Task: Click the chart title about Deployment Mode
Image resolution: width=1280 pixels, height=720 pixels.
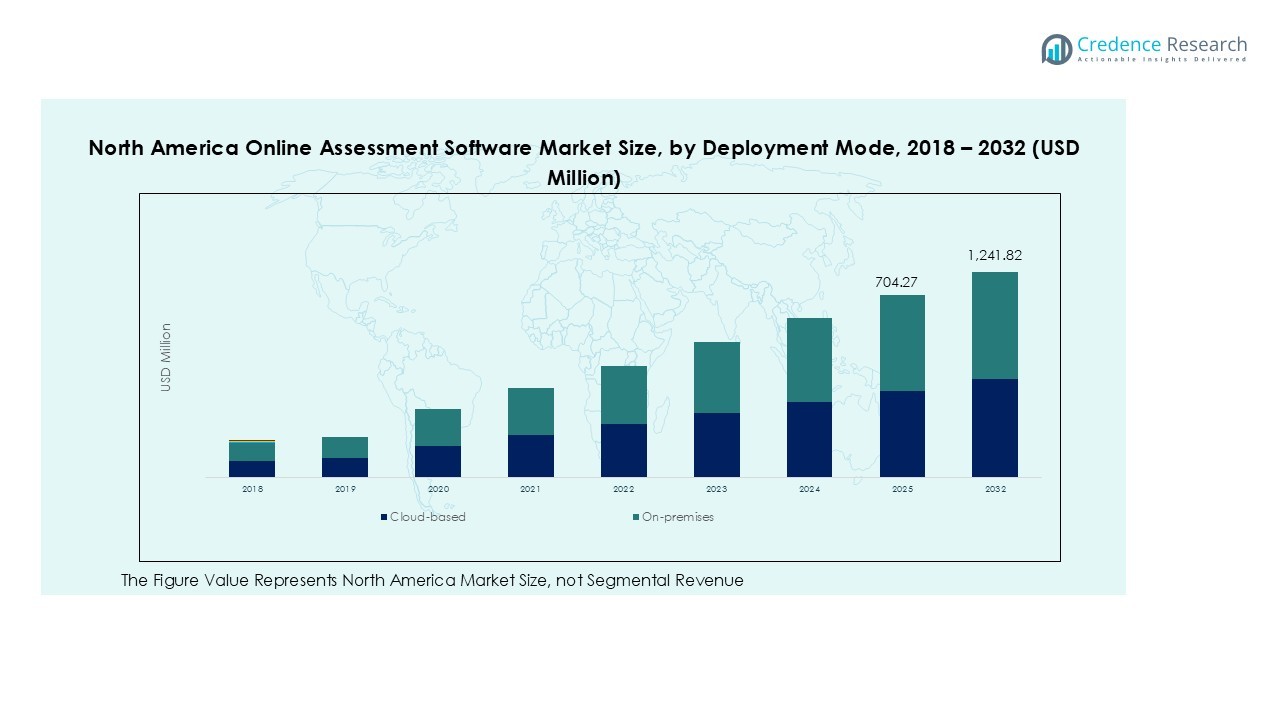Action: 584,162
